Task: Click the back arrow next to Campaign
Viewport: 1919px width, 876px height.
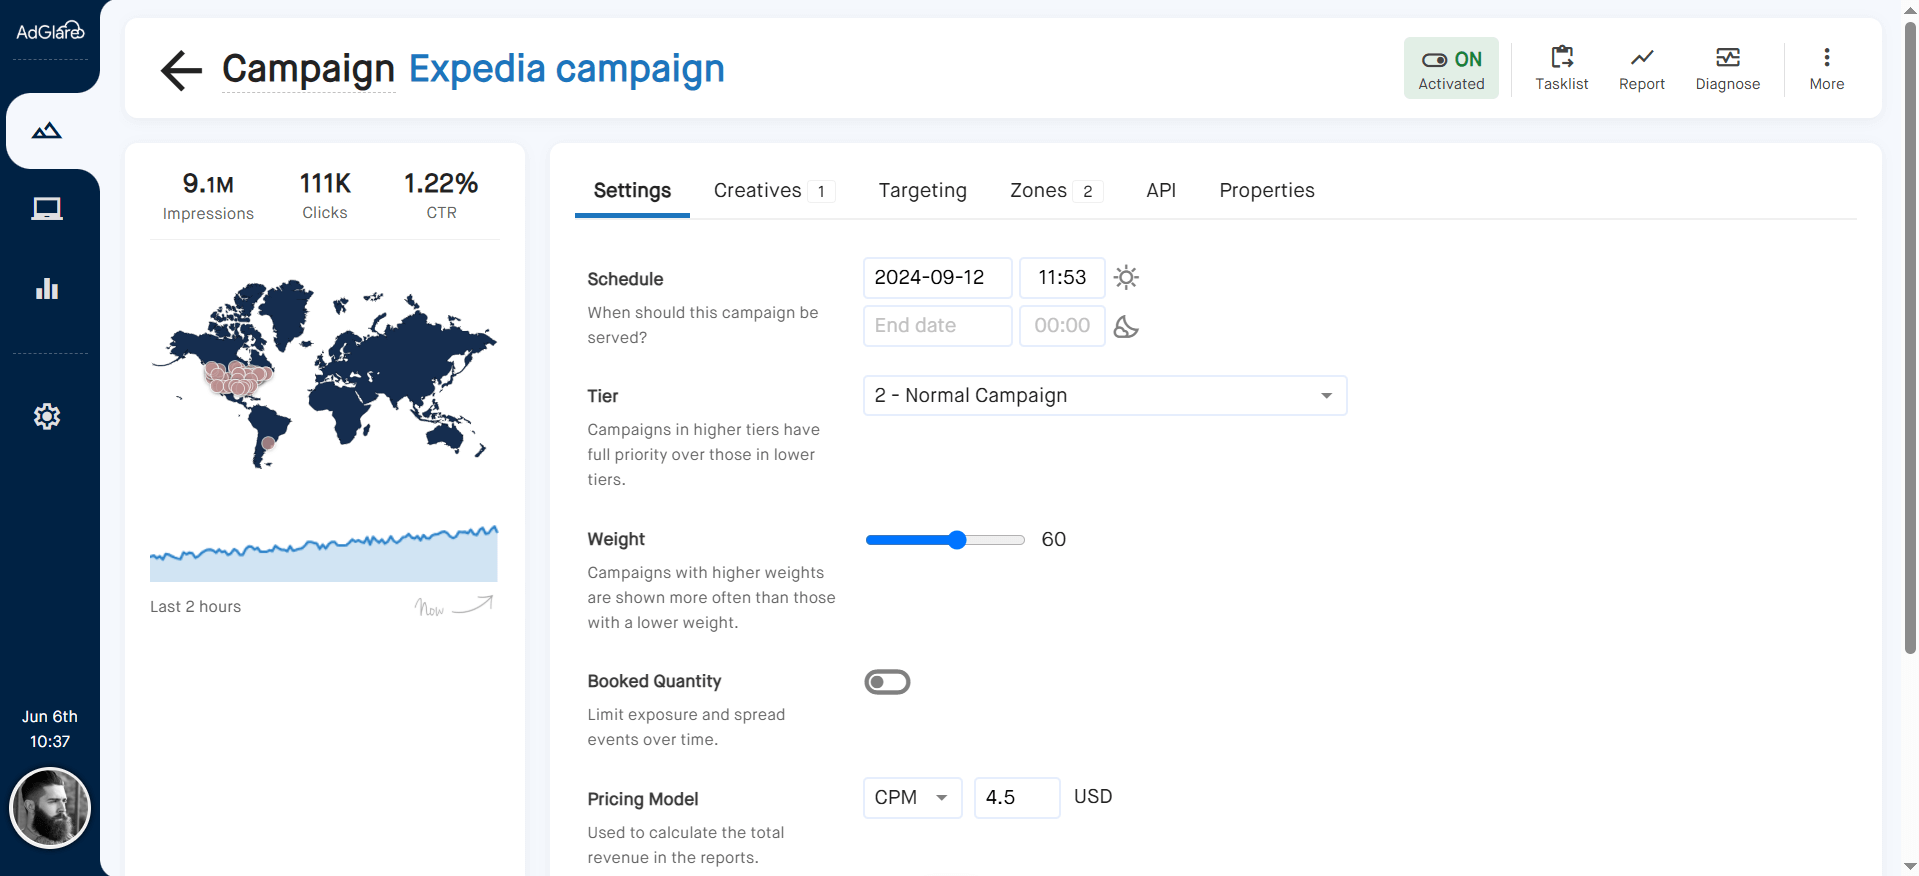Action: 181,70
